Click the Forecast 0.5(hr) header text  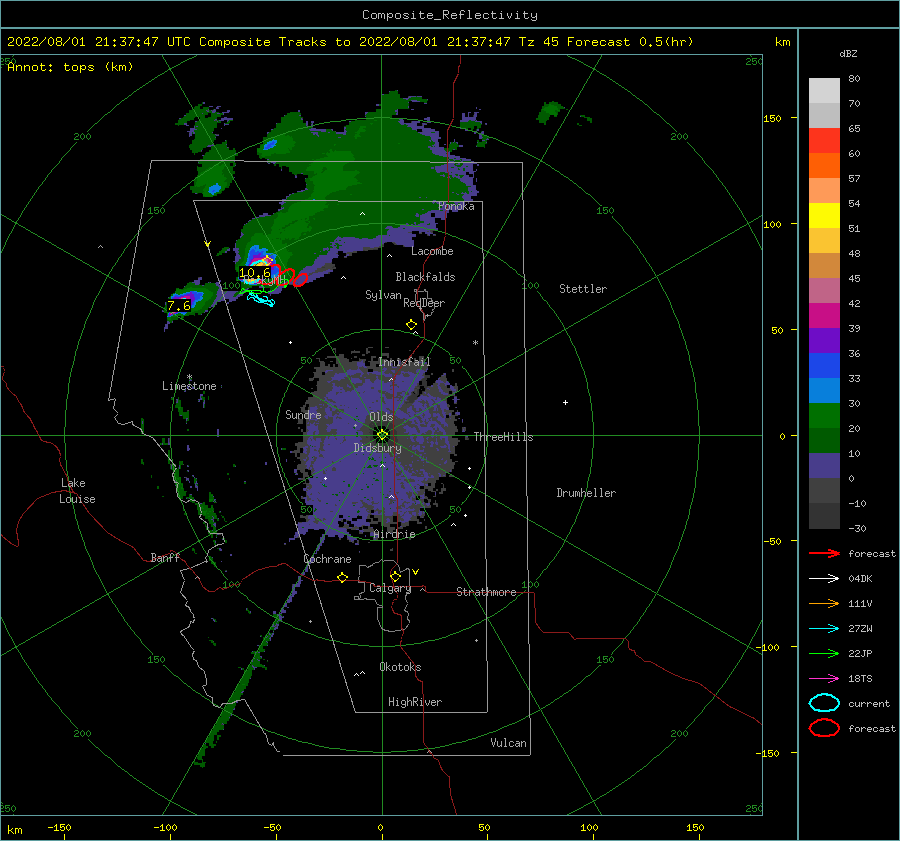pyautogui.click(x=630, y=42)
